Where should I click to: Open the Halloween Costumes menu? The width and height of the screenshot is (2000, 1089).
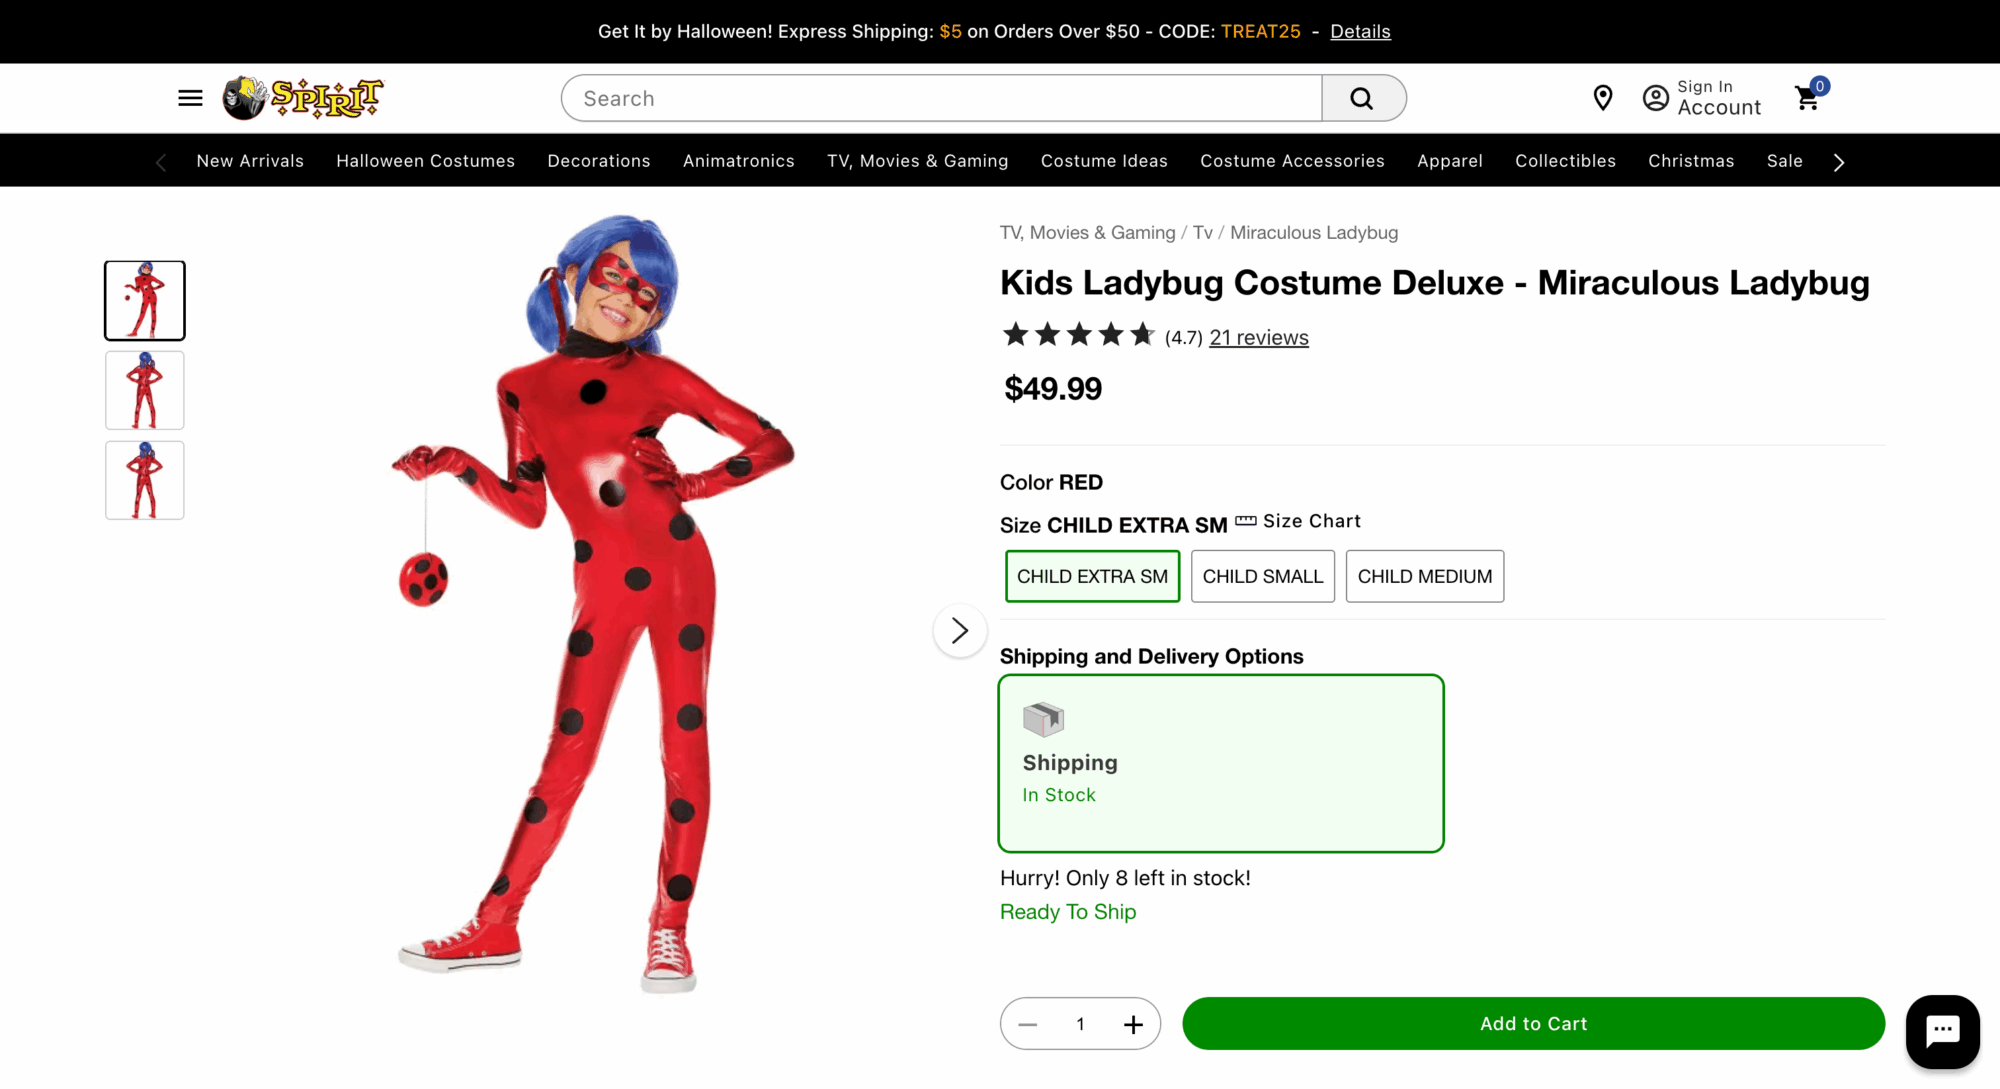(425, 161)
